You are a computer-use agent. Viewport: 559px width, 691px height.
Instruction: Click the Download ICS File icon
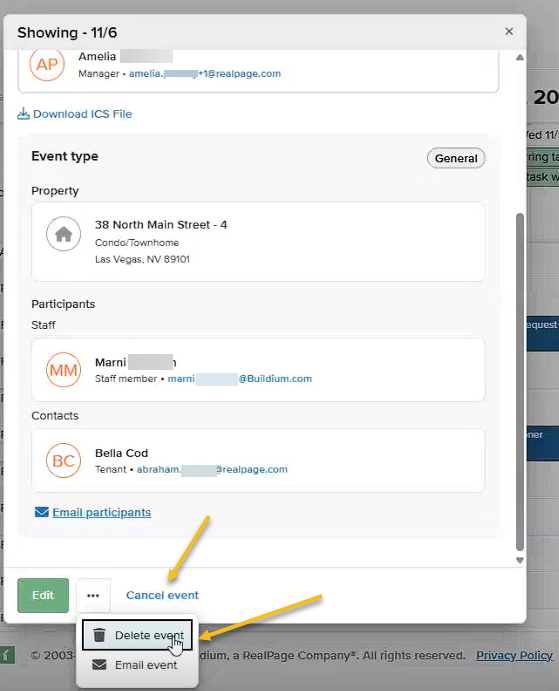coord(23,114)
